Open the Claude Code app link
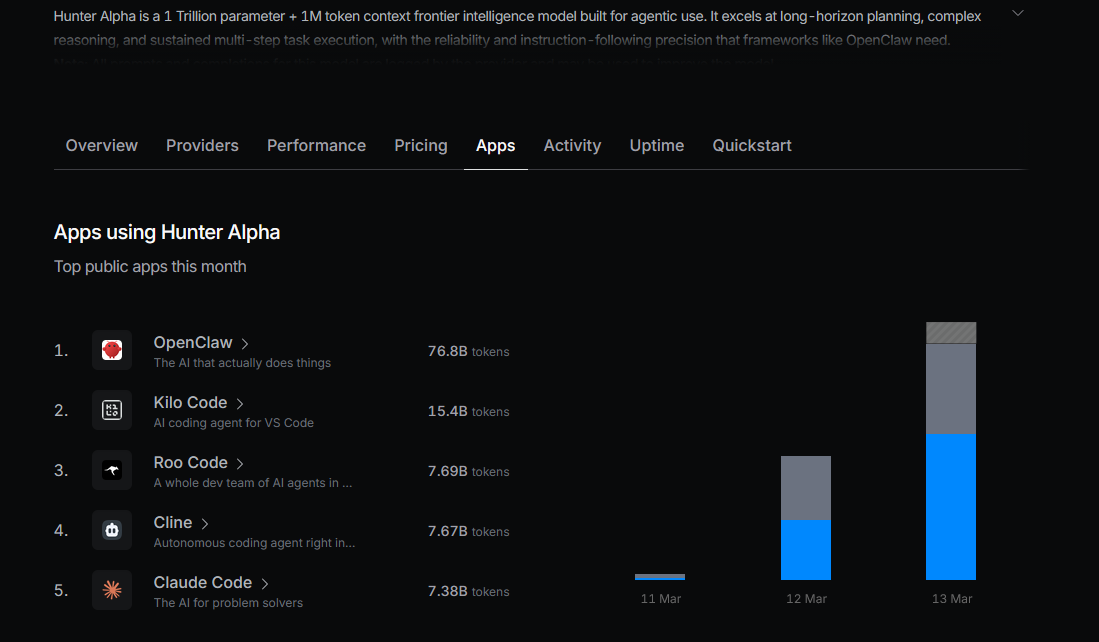The image size is (1099, 642). (x=203, y=583)
